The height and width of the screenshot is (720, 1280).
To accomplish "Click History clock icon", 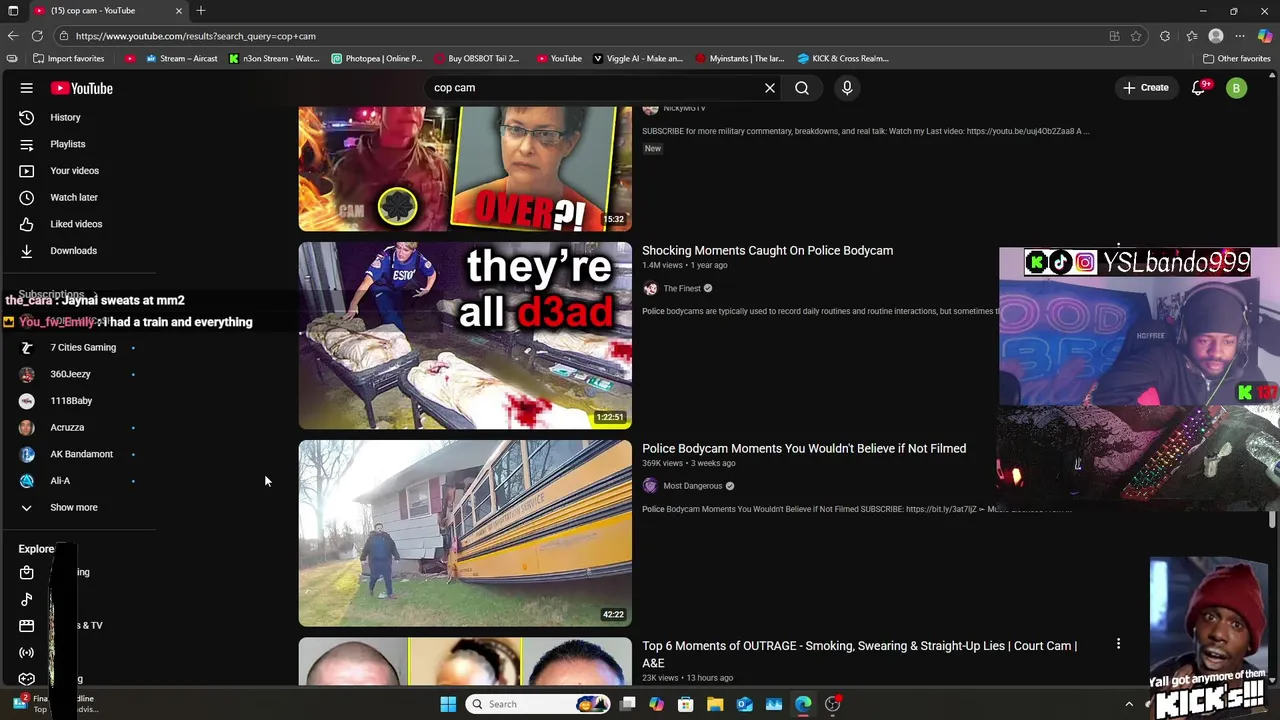I will click(x=27, y=117).
